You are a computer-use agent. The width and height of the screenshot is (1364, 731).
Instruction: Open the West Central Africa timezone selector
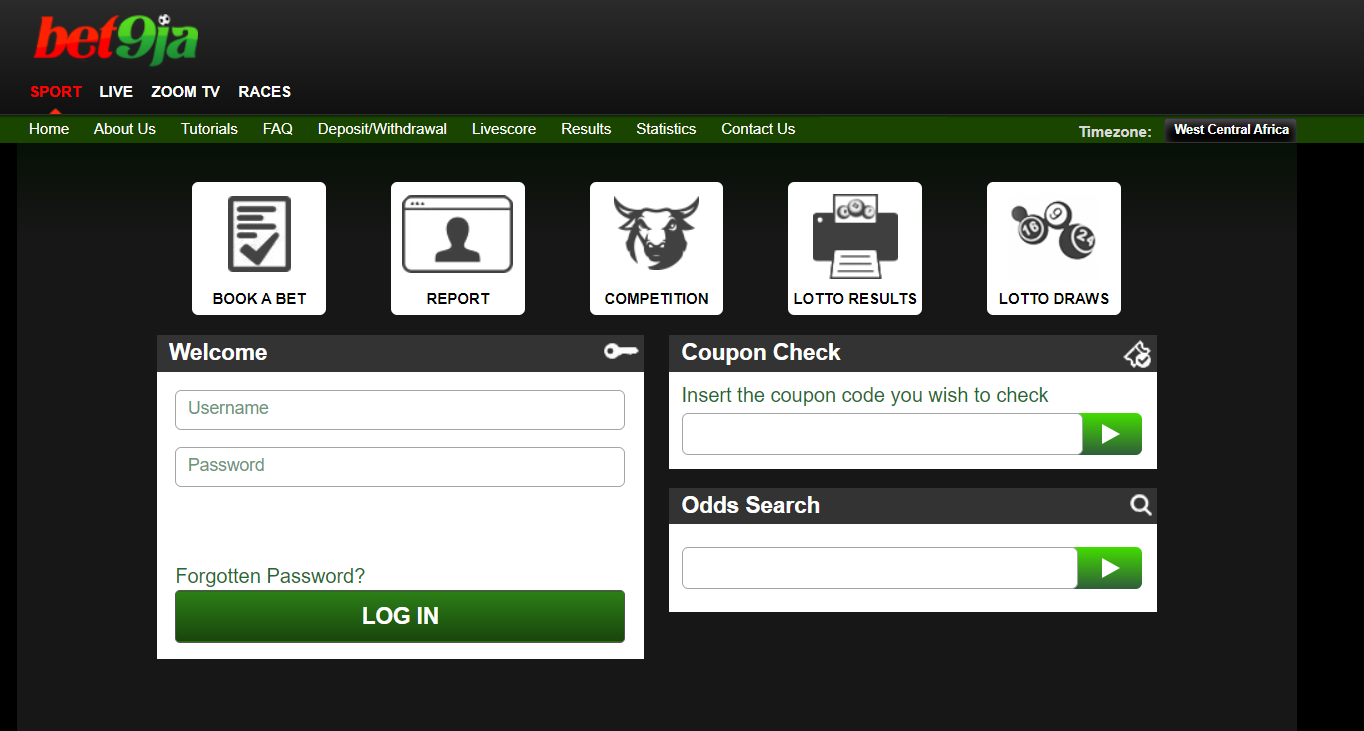coord(1230,129)
